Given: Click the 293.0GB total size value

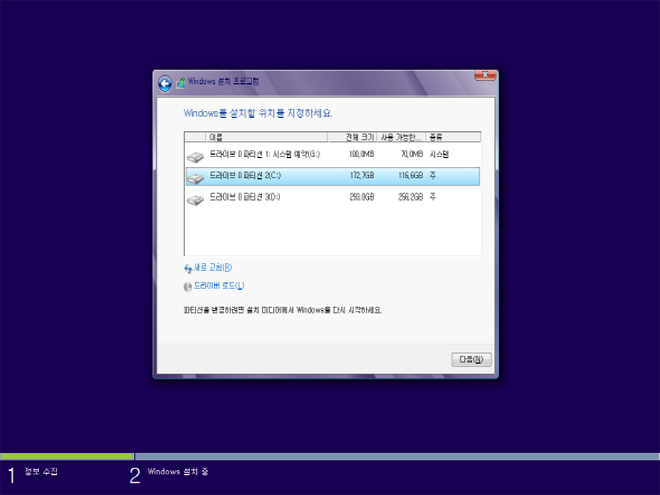Looking at the screenshot, I should [x=362, y=197].
